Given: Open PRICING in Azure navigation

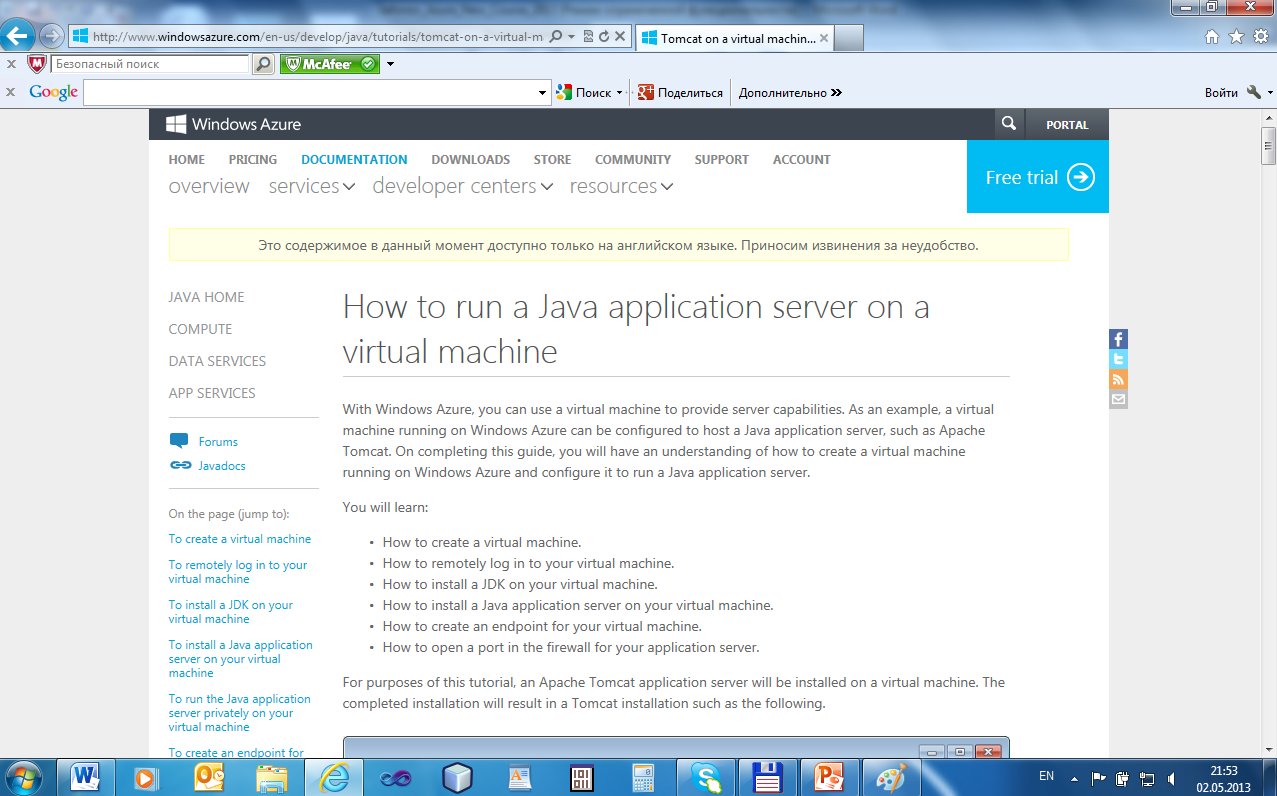Looking at the screenshot, I should [253, 159].
